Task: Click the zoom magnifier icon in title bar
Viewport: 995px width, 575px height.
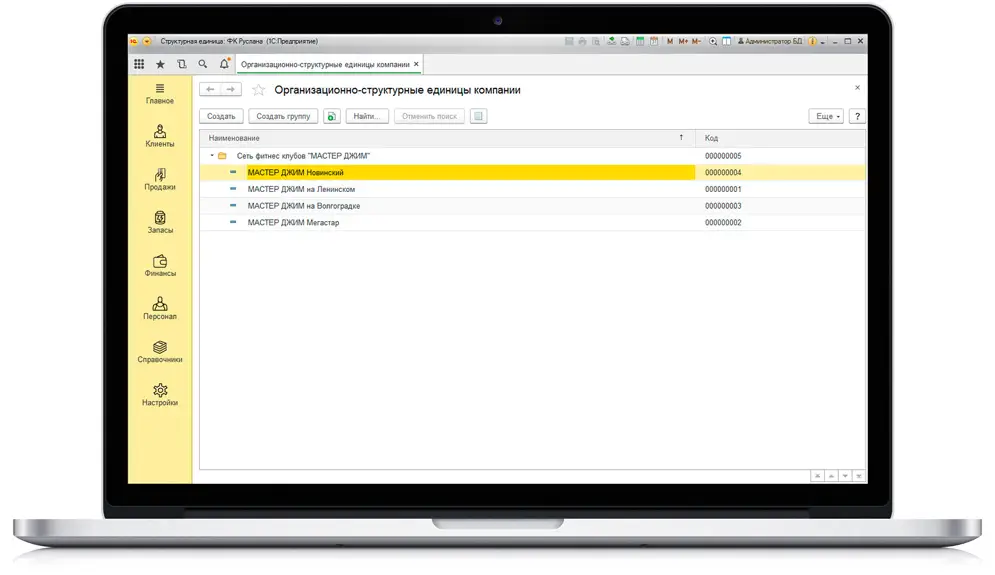Action: [713, 41]
